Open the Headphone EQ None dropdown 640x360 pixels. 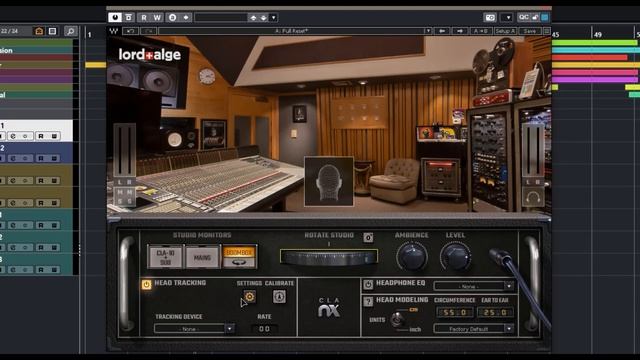473,287
